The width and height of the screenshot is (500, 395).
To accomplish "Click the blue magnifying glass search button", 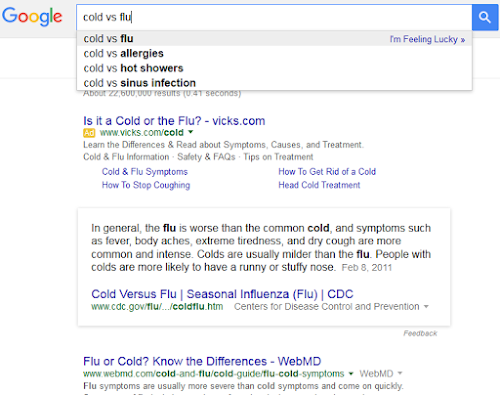I will coord(485,17).
